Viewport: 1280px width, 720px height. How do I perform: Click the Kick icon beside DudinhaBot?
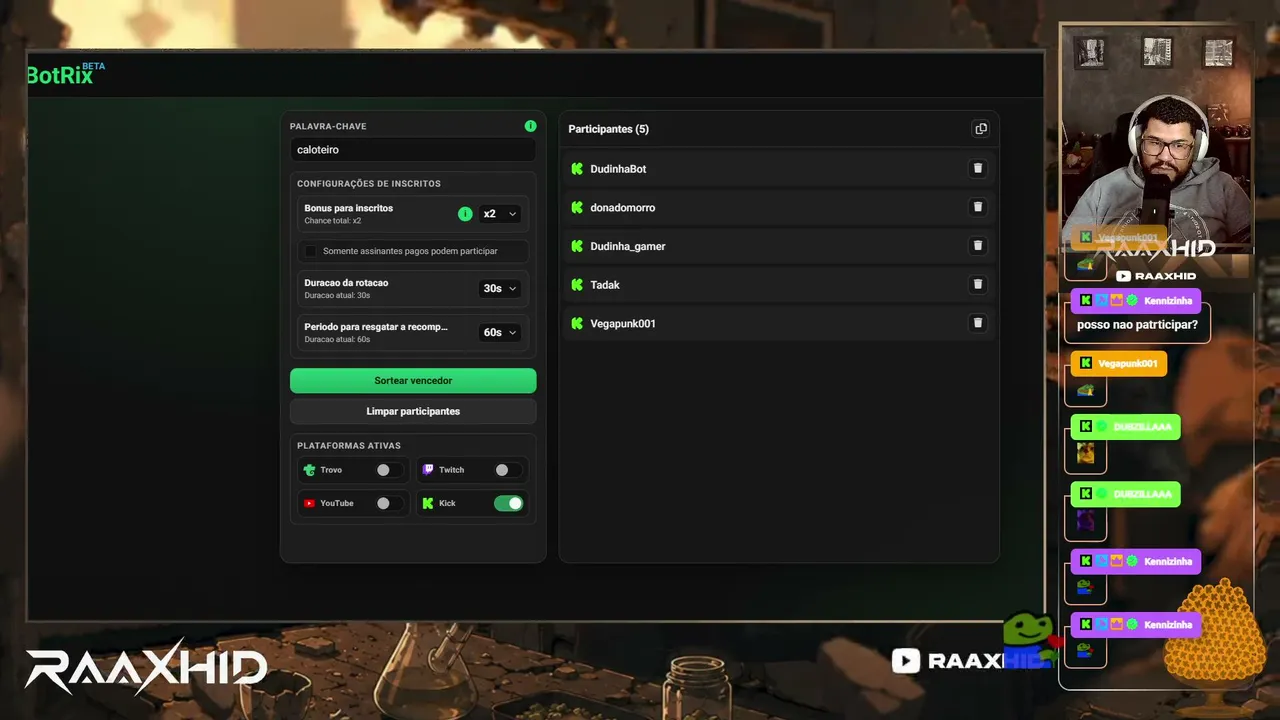577,169
